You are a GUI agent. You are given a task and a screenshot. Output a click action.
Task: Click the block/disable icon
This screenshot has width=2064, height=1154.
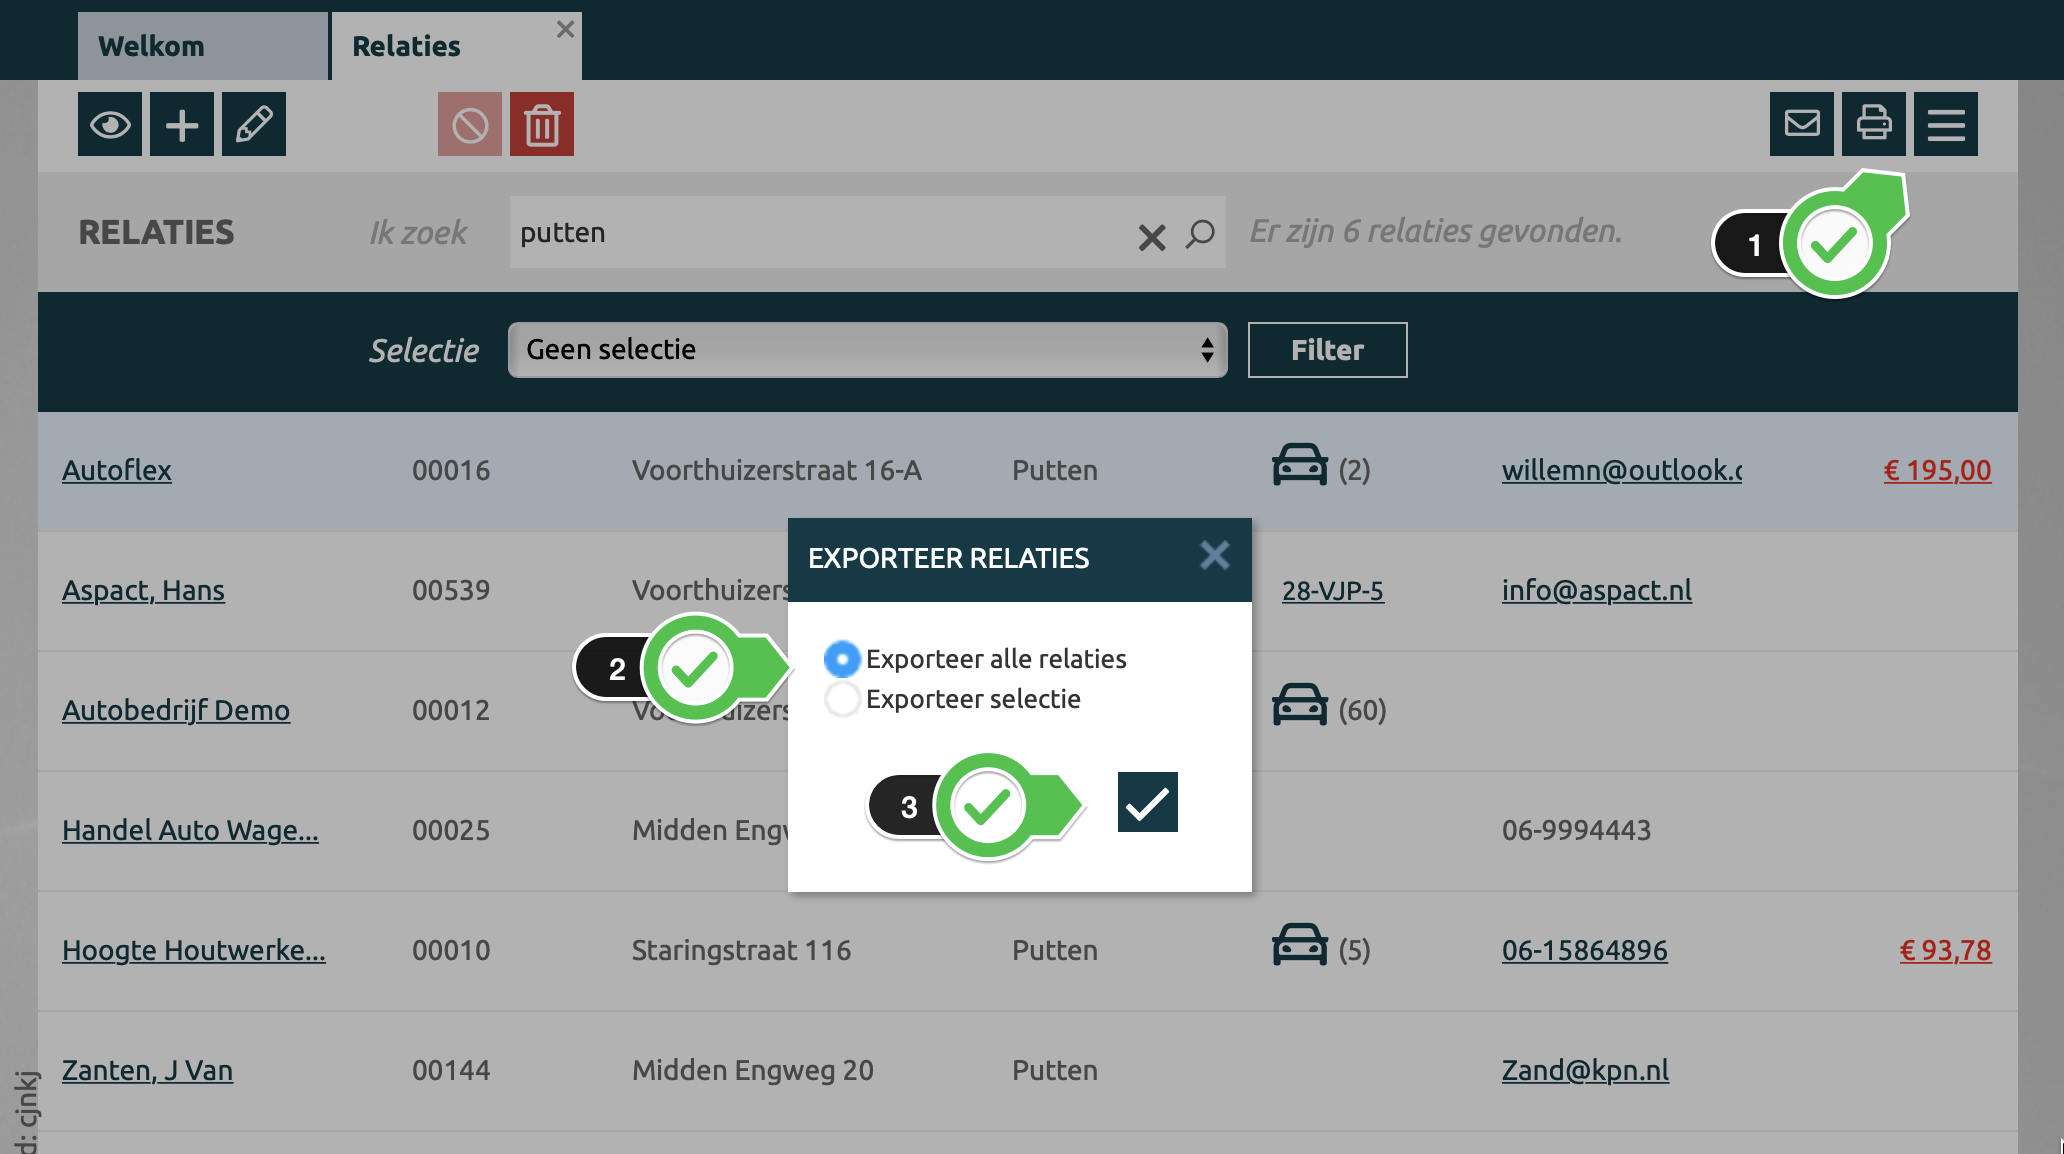[470, 125]
